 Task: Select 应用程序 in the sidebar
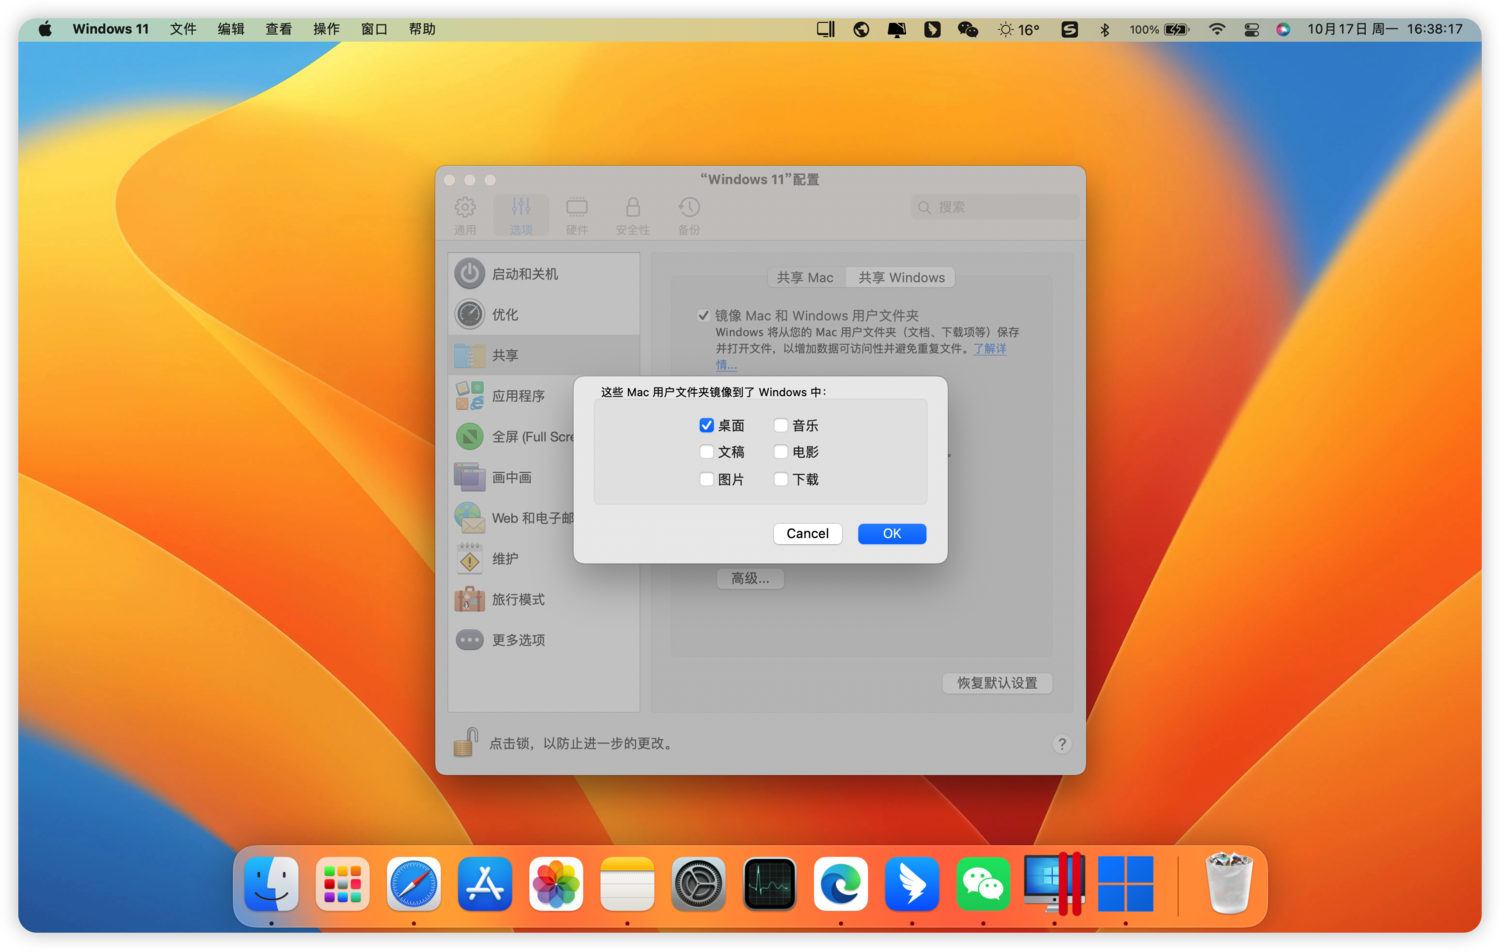coord(511,396)
